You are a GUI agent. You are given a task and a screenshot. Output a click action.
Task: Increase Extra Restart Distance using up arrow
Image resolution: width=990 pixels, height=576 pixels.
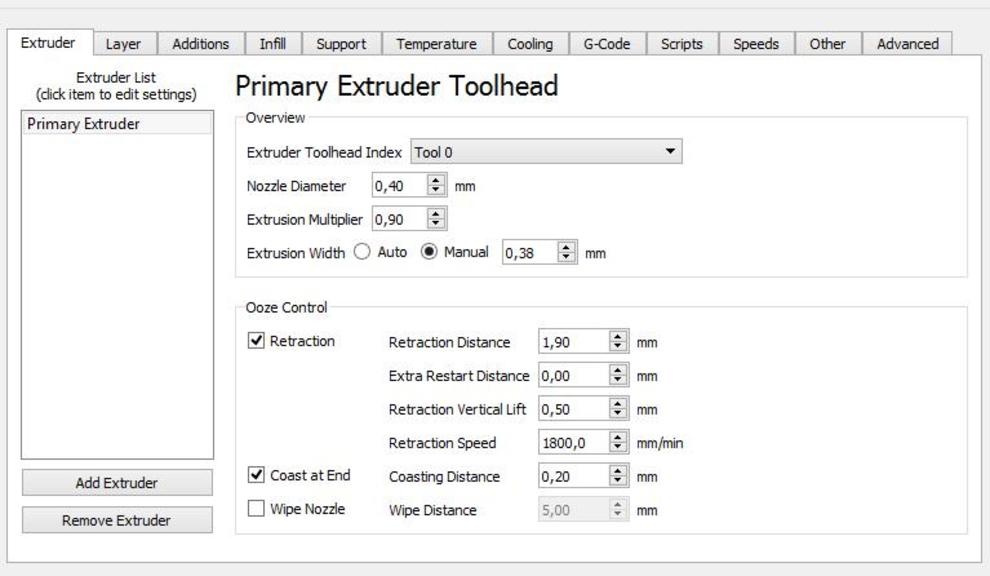(x=618, y=371)
